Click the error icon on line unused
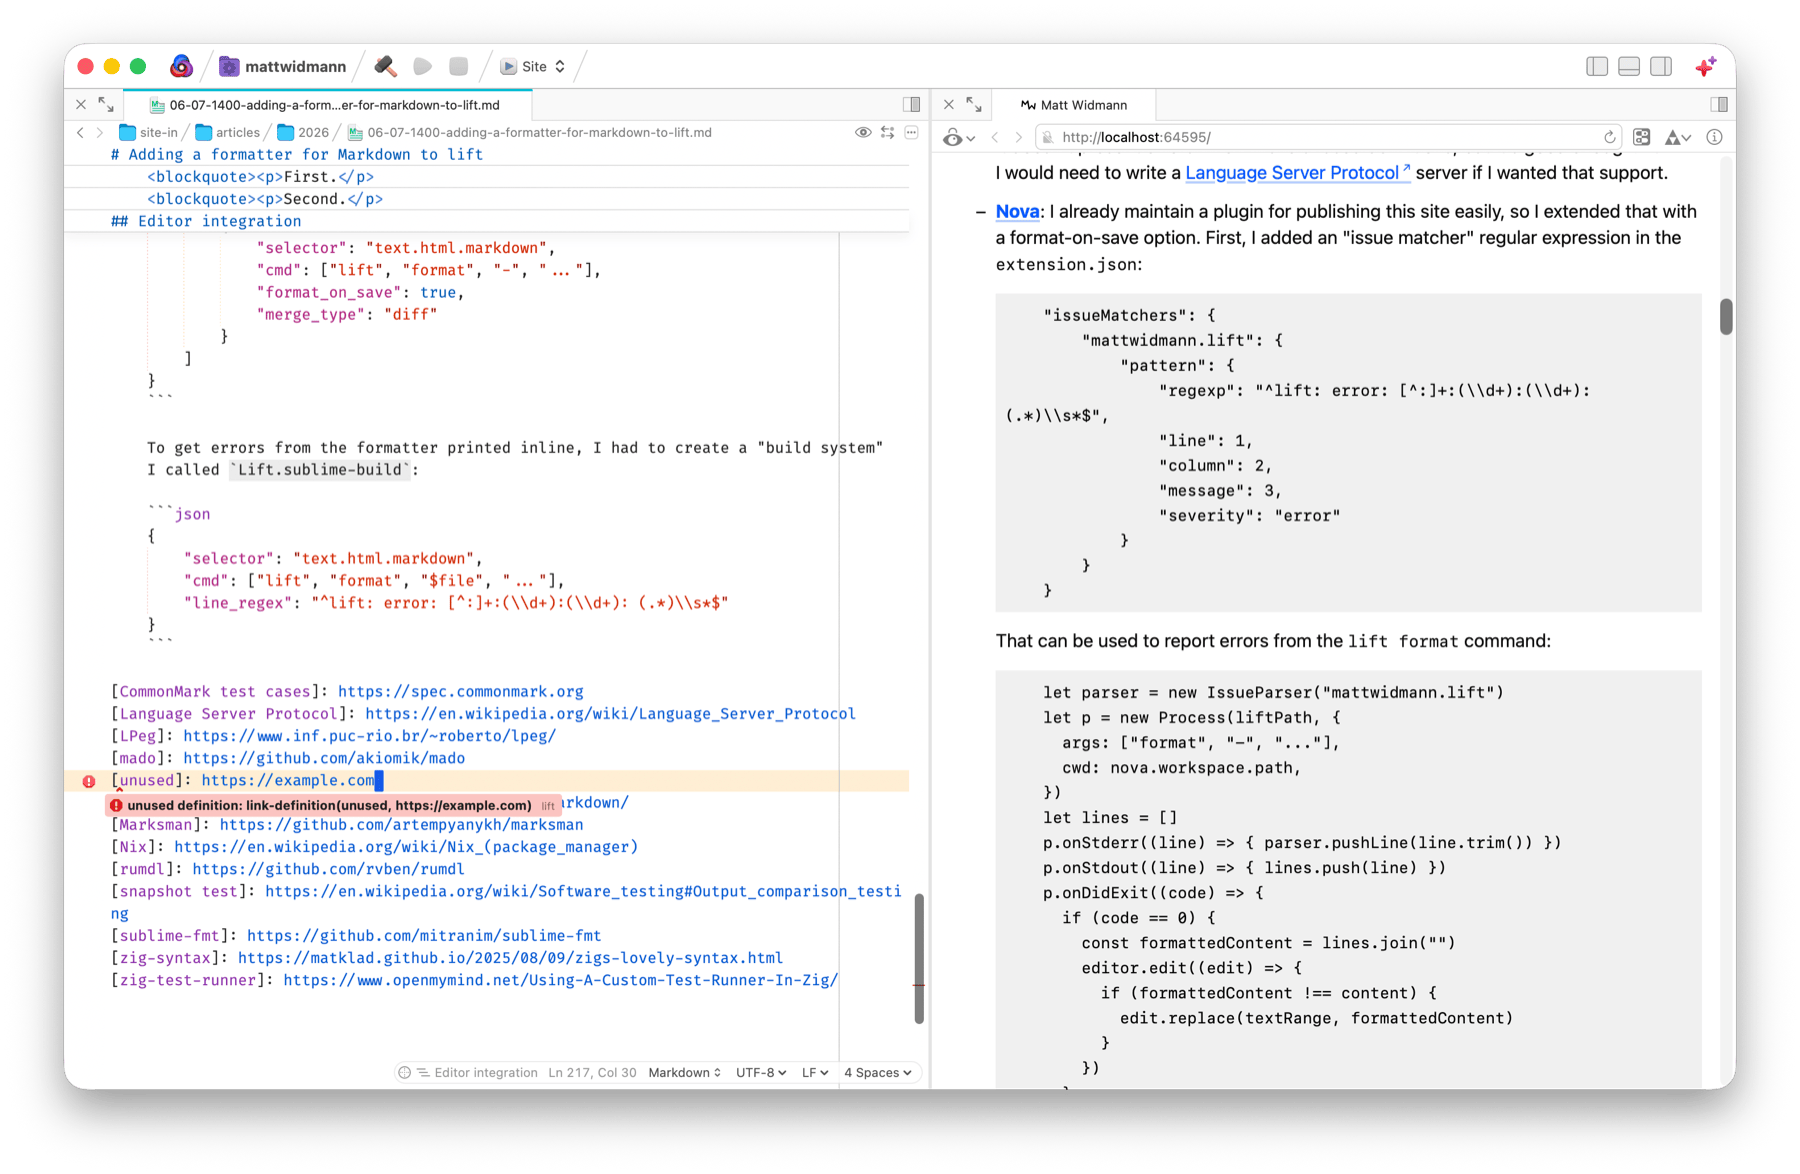Image resolution: width=1800 pixels, height=1174 pixels. [89, 781]
